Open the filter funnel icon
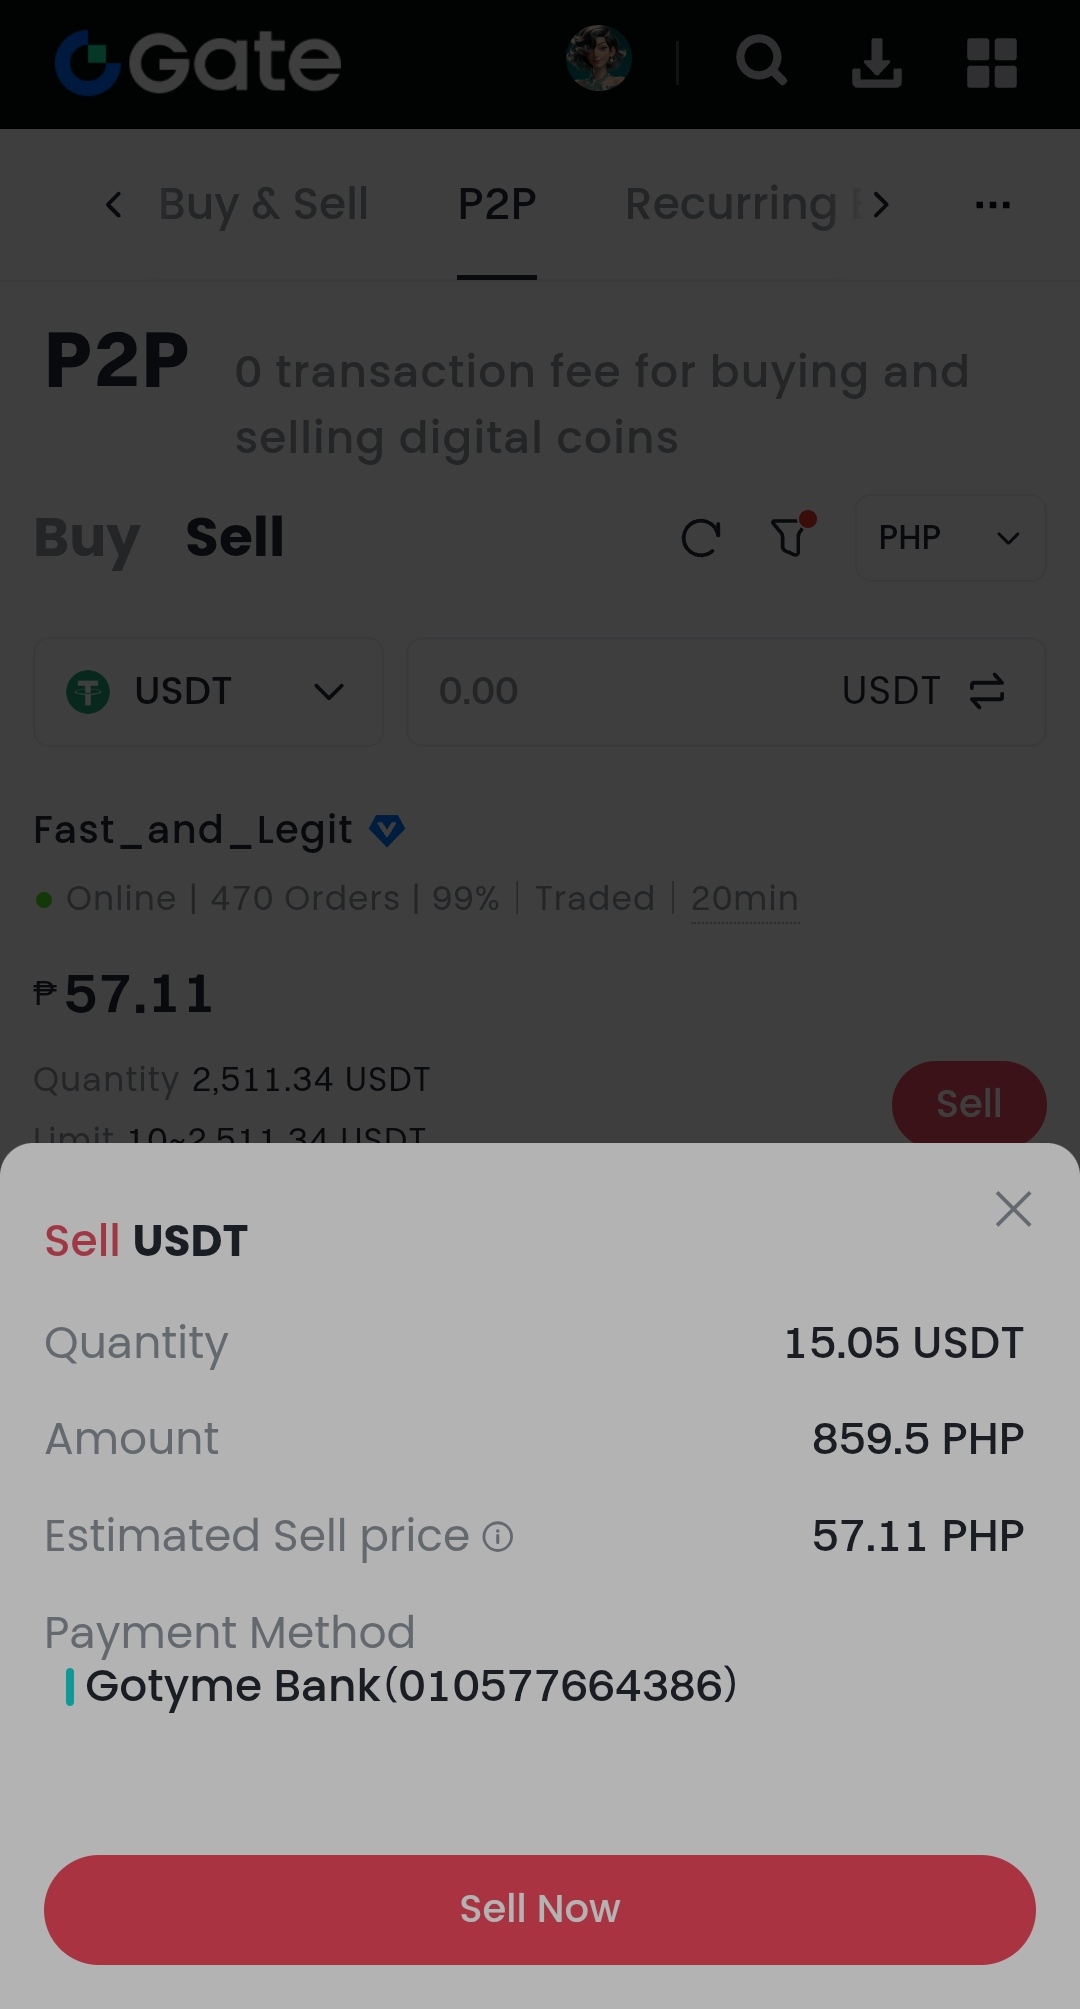 pos(792,535)
